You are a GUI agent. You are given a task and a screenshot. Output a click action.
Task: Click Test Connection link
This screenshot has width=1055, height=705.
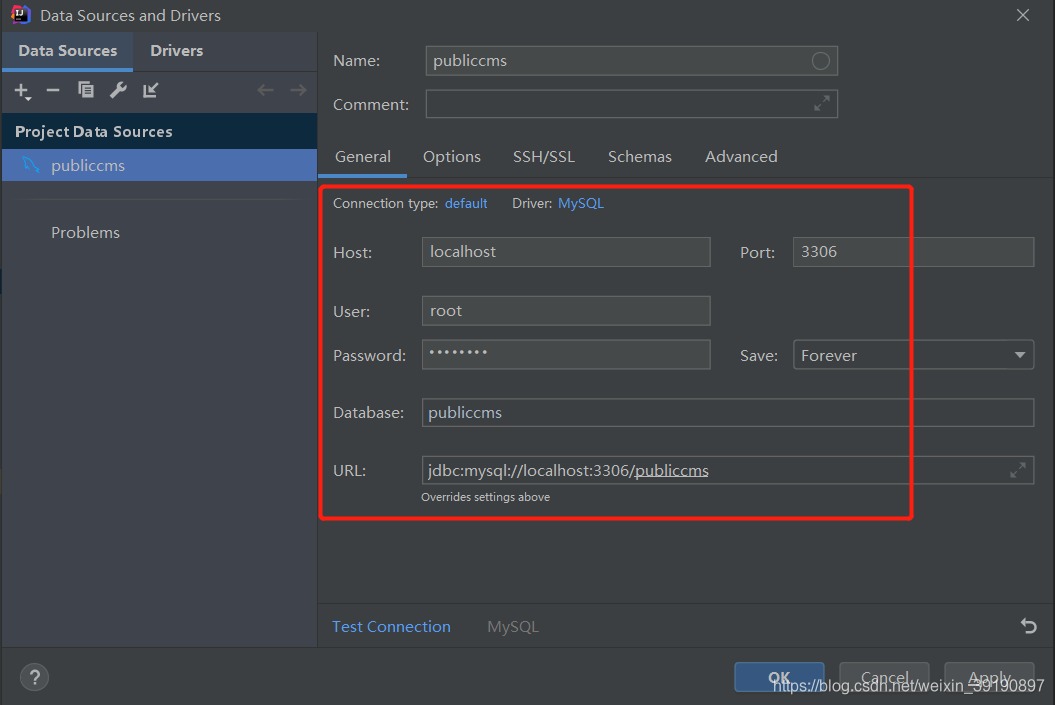pos(391,626)
